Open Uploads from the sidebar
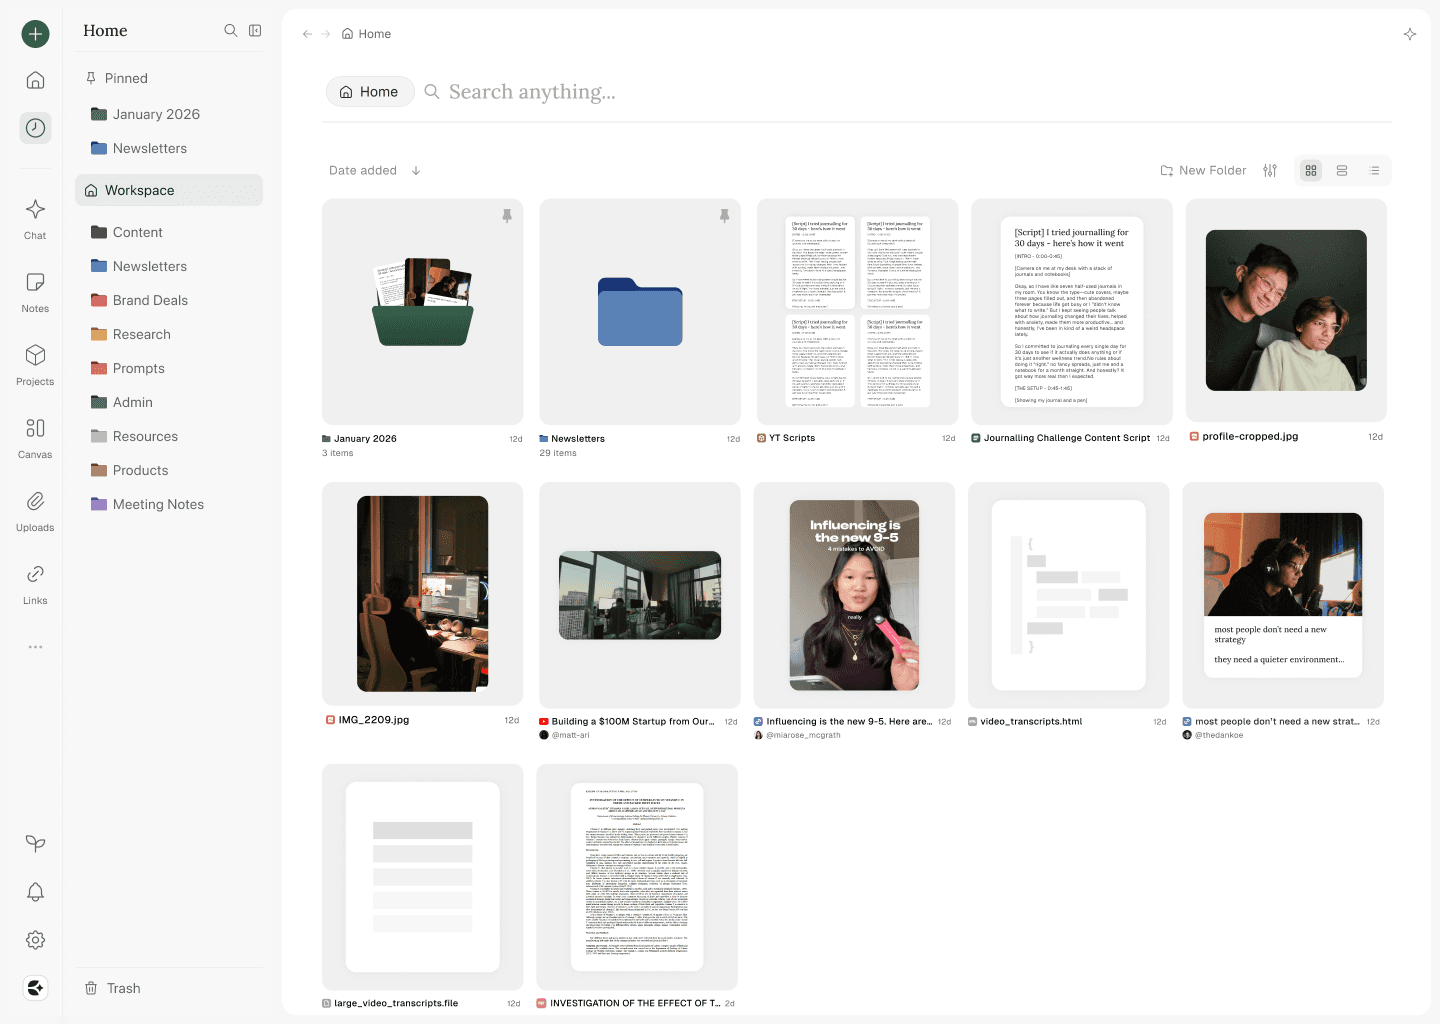 pyautogui.click(x=35, y=510)
